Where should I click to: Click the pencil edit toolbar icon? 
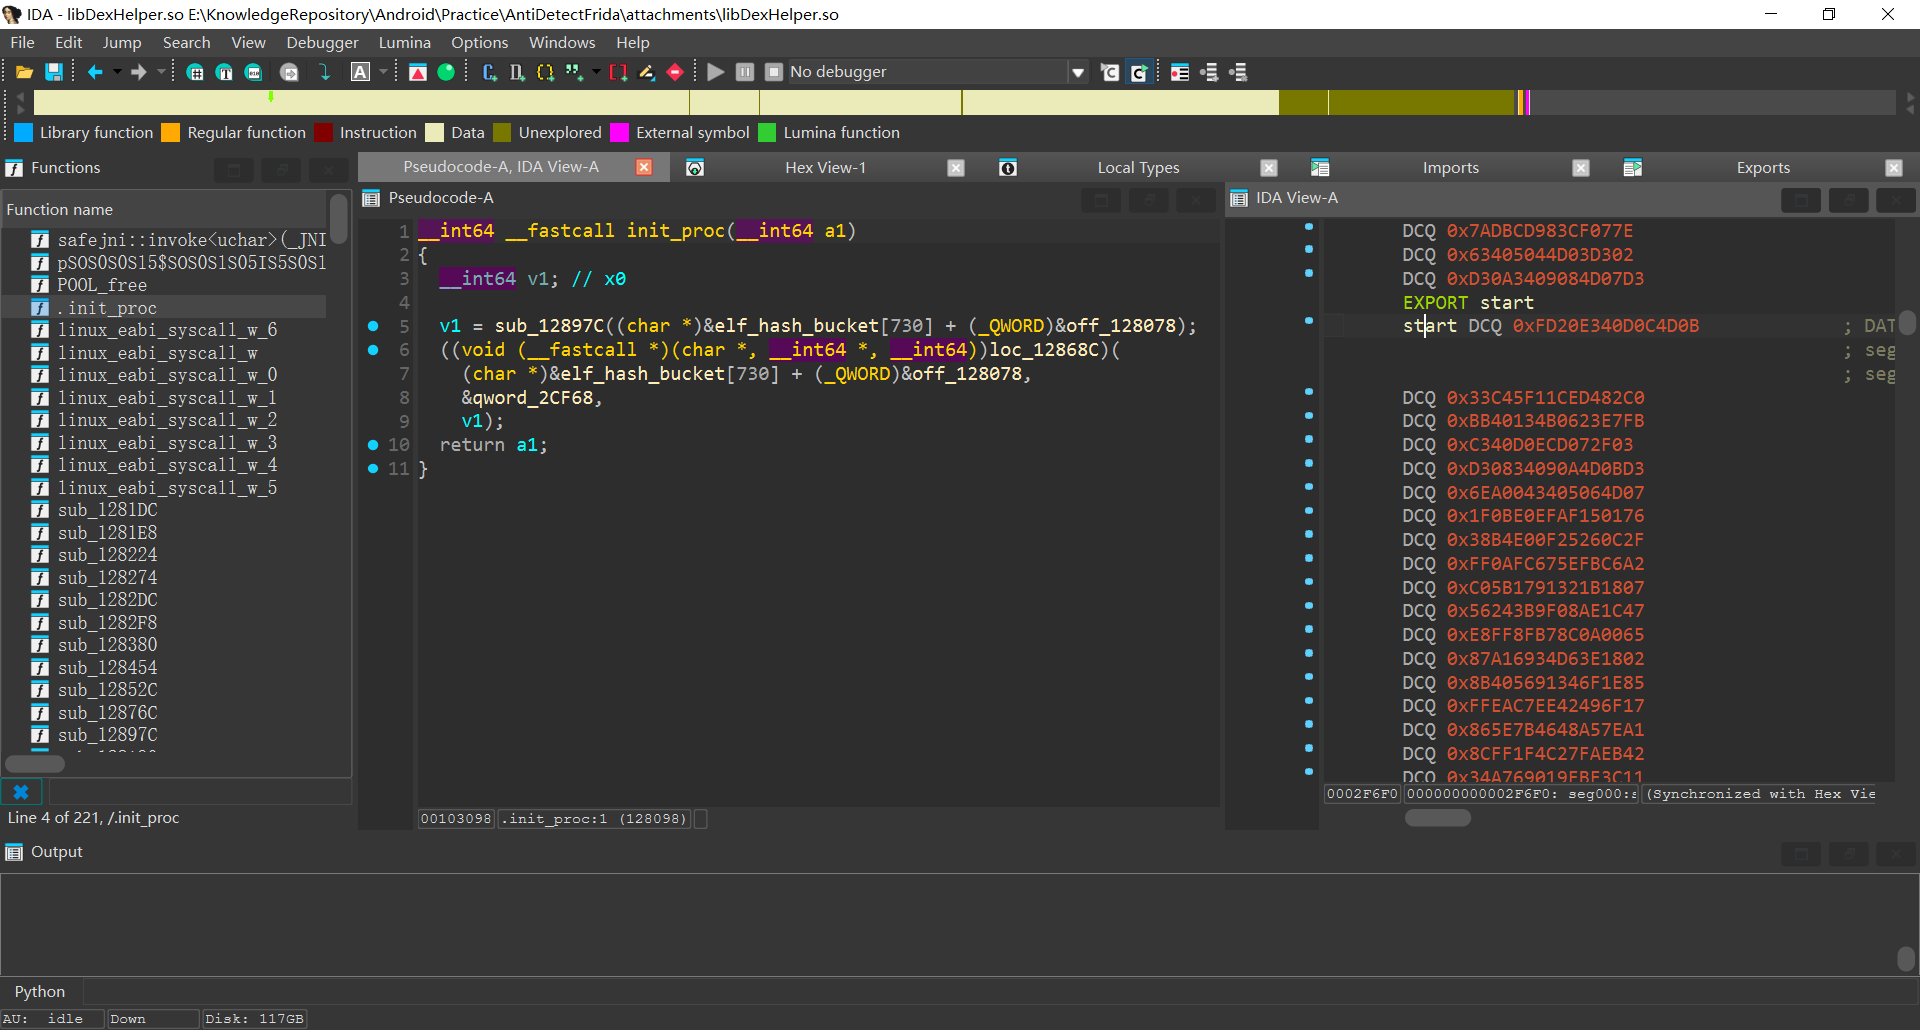(x=647, y=72)
